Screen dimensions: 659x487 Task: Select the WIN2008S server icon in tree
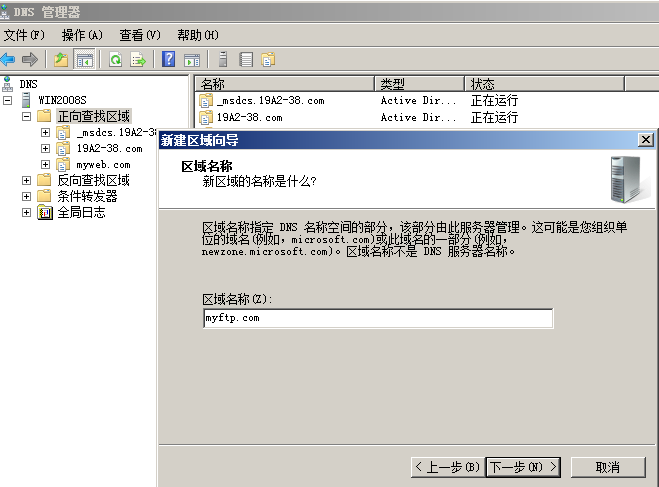(x=26, y=100)
